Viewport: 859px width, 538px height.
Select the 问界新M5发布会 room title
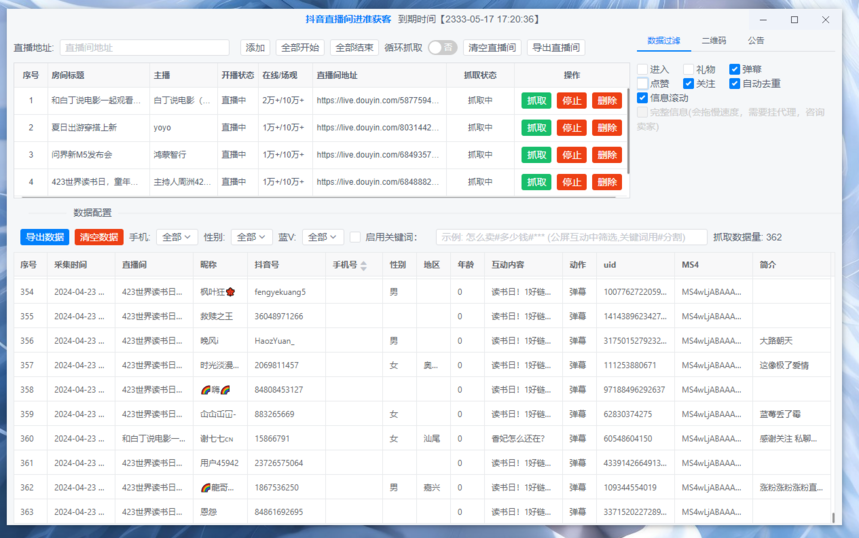pyautogui.click(x=82, y=155)
